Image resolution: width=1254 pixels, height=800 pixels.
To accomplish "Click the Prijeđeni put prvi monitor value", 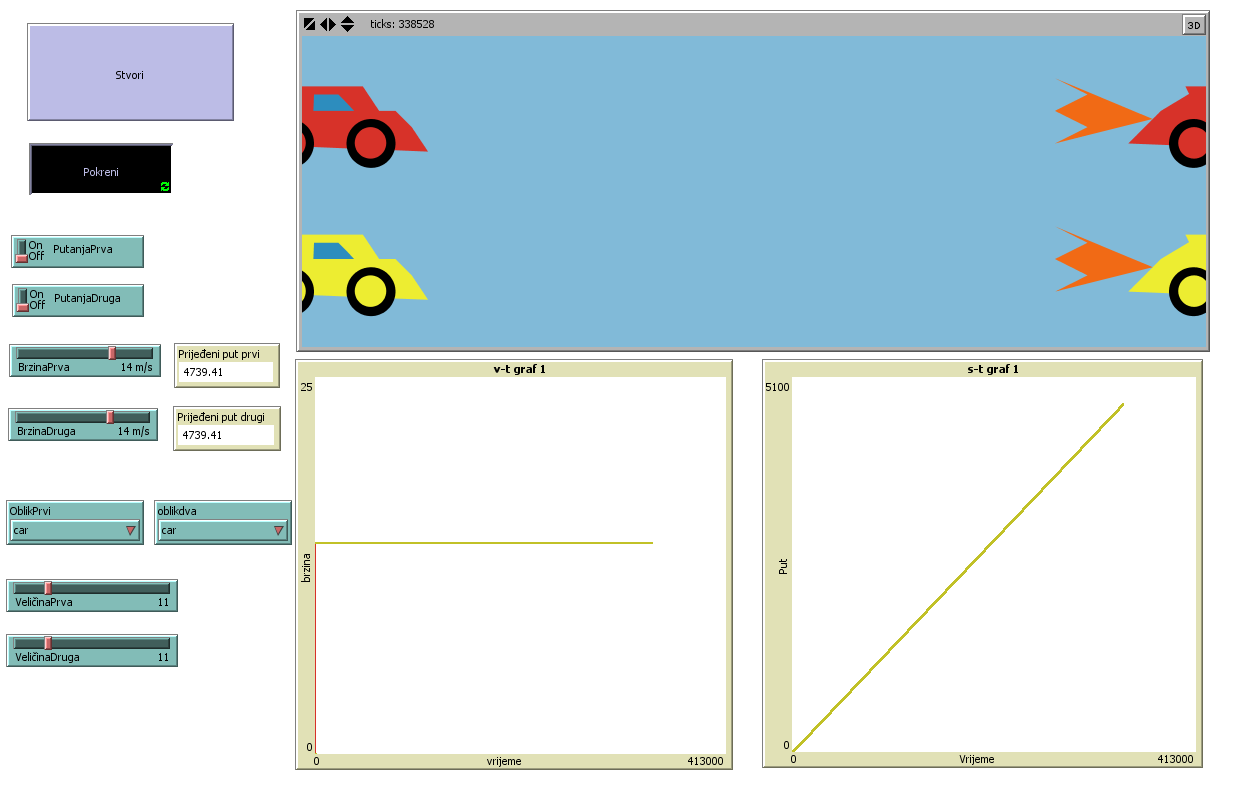I will pyautogui.click(x=224, y=372).
